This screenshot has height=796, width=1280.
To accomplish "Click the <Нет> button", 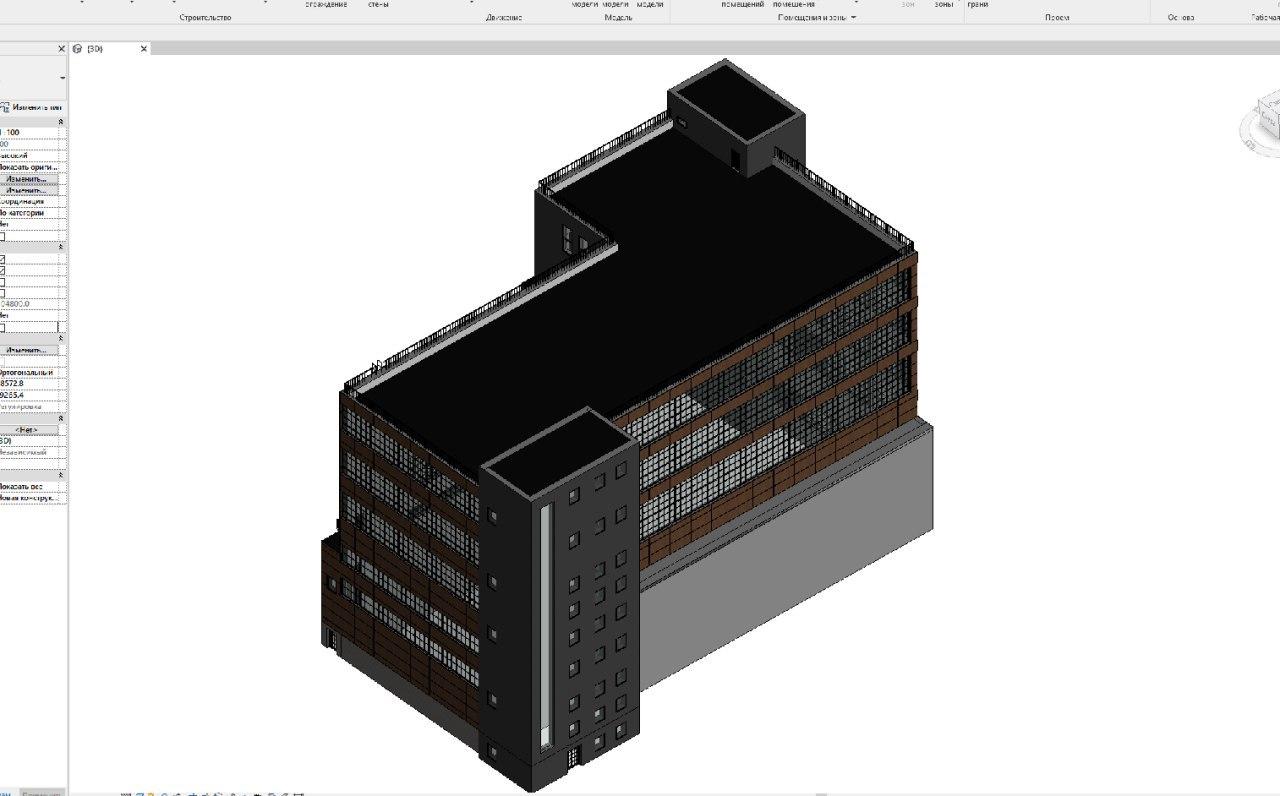I will pos(29,430).
